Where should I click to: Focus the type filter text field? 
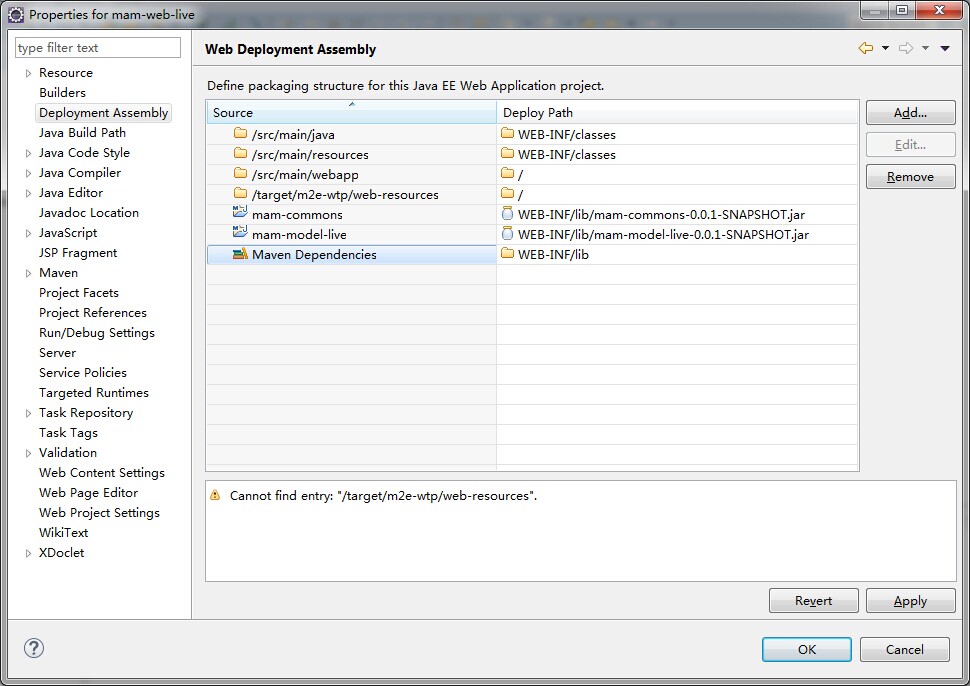98,48
